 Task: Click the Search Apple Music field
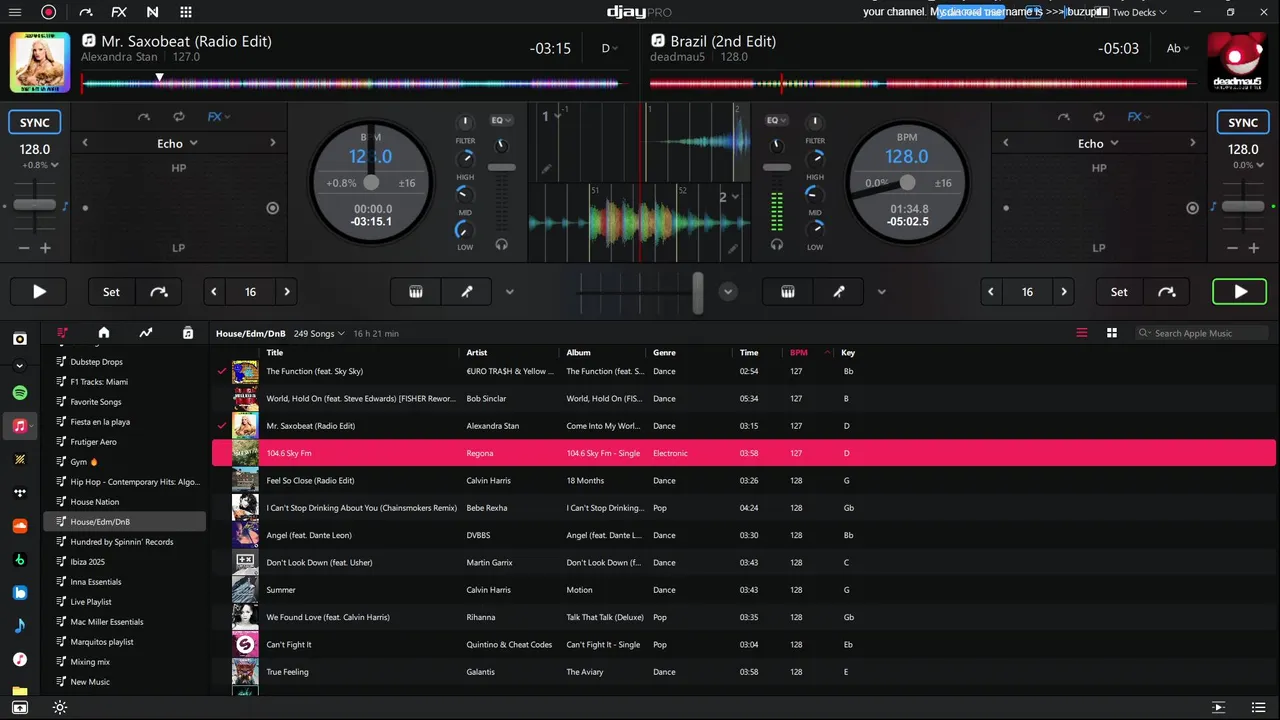(x=1203, y=333)
